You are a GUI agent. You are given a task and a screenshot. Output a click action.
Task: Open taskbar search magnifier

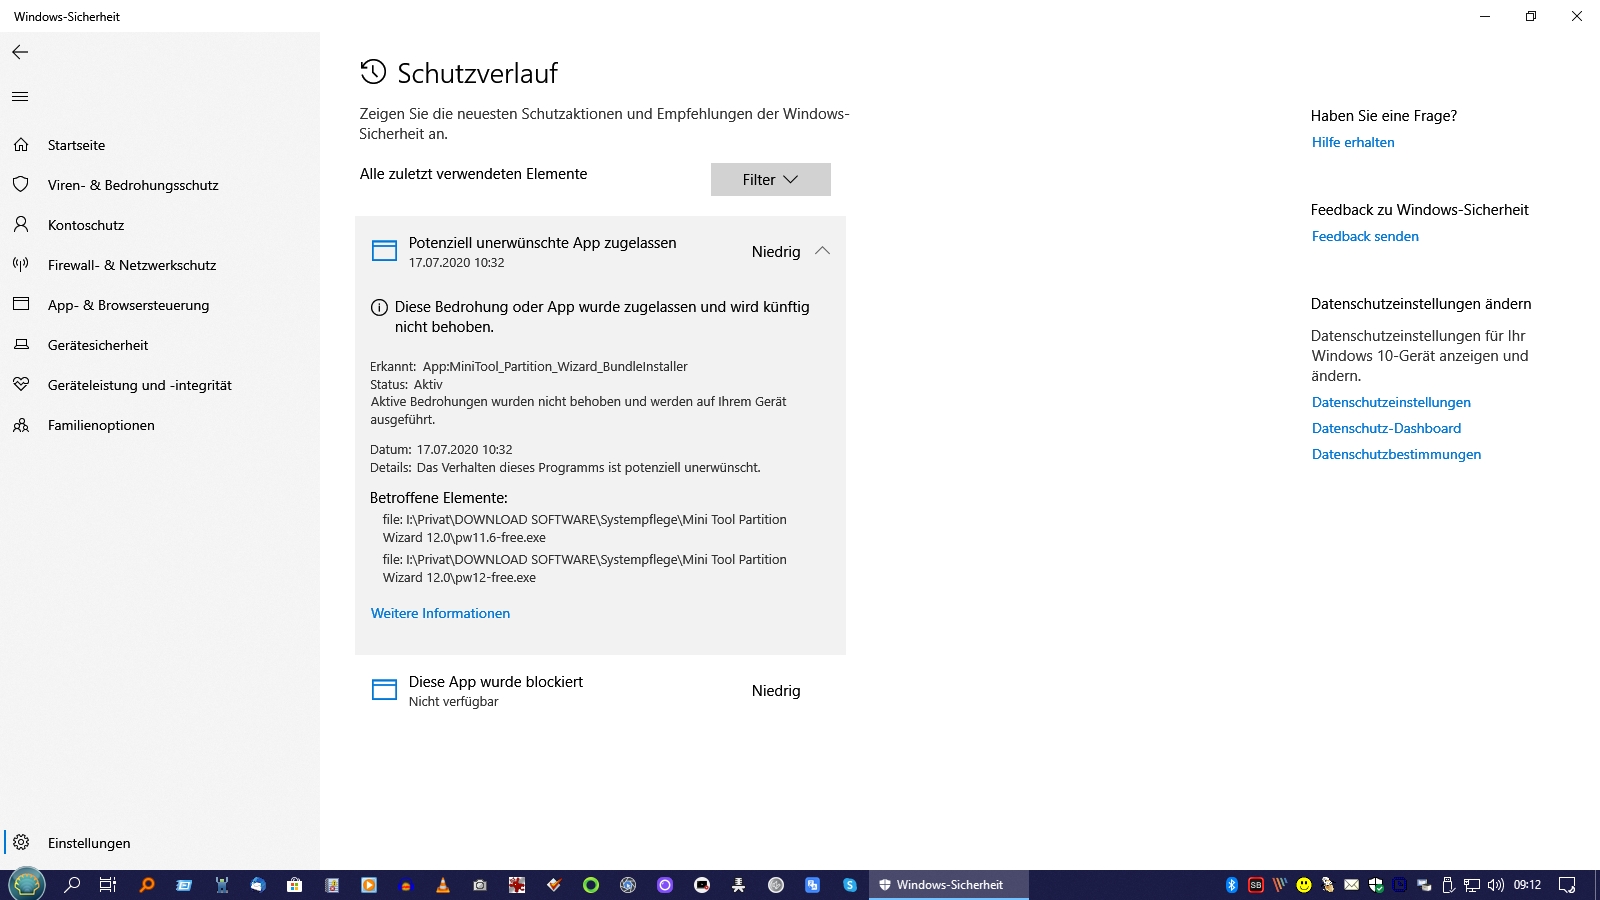(72, 885)
